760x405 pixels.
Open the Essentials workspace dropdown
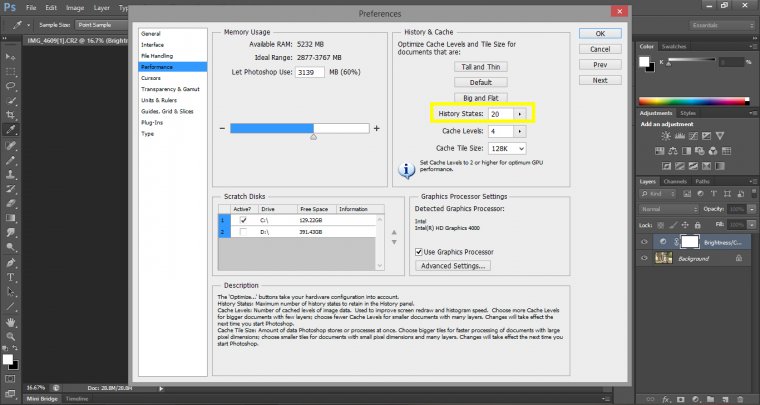(x=722, y=25)
